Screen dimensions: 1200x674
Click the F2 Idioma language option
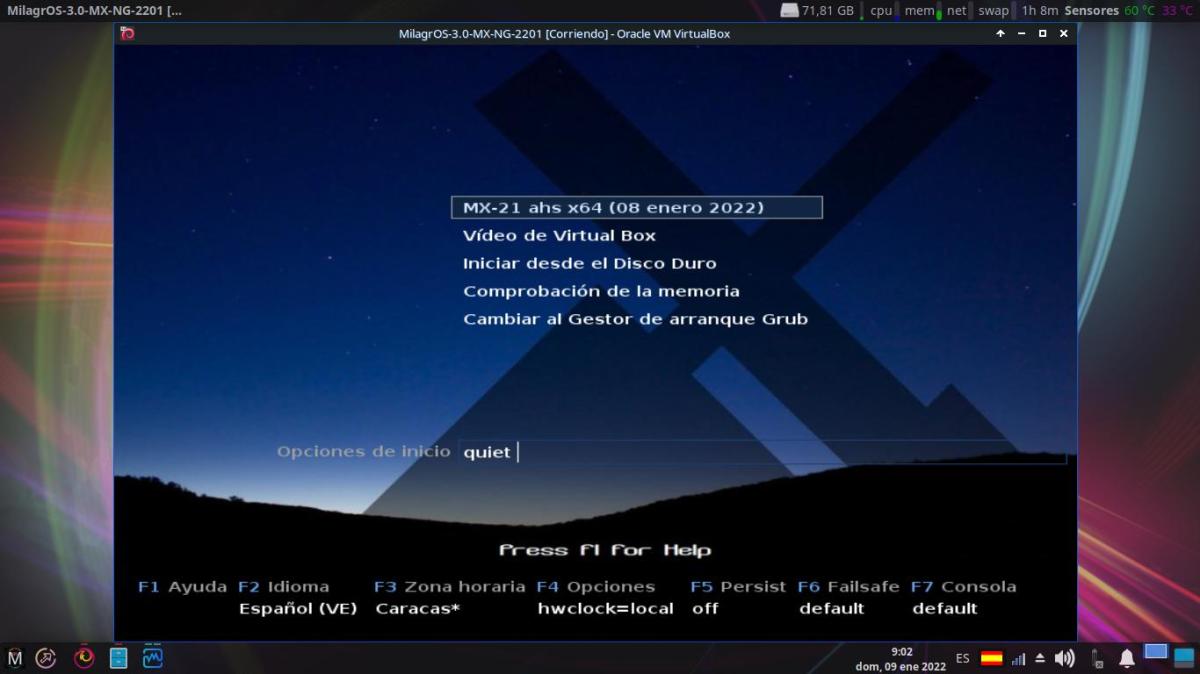point(284,587)
